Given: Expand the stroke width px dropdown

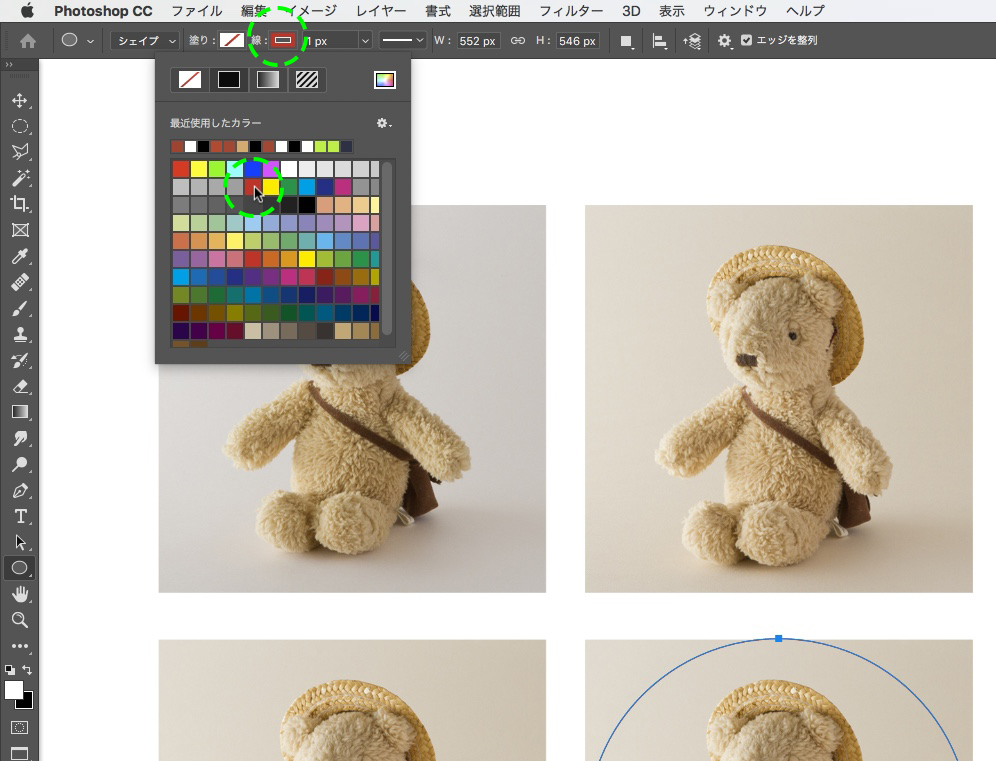Looking at the screenshot, I should (365, 41).
